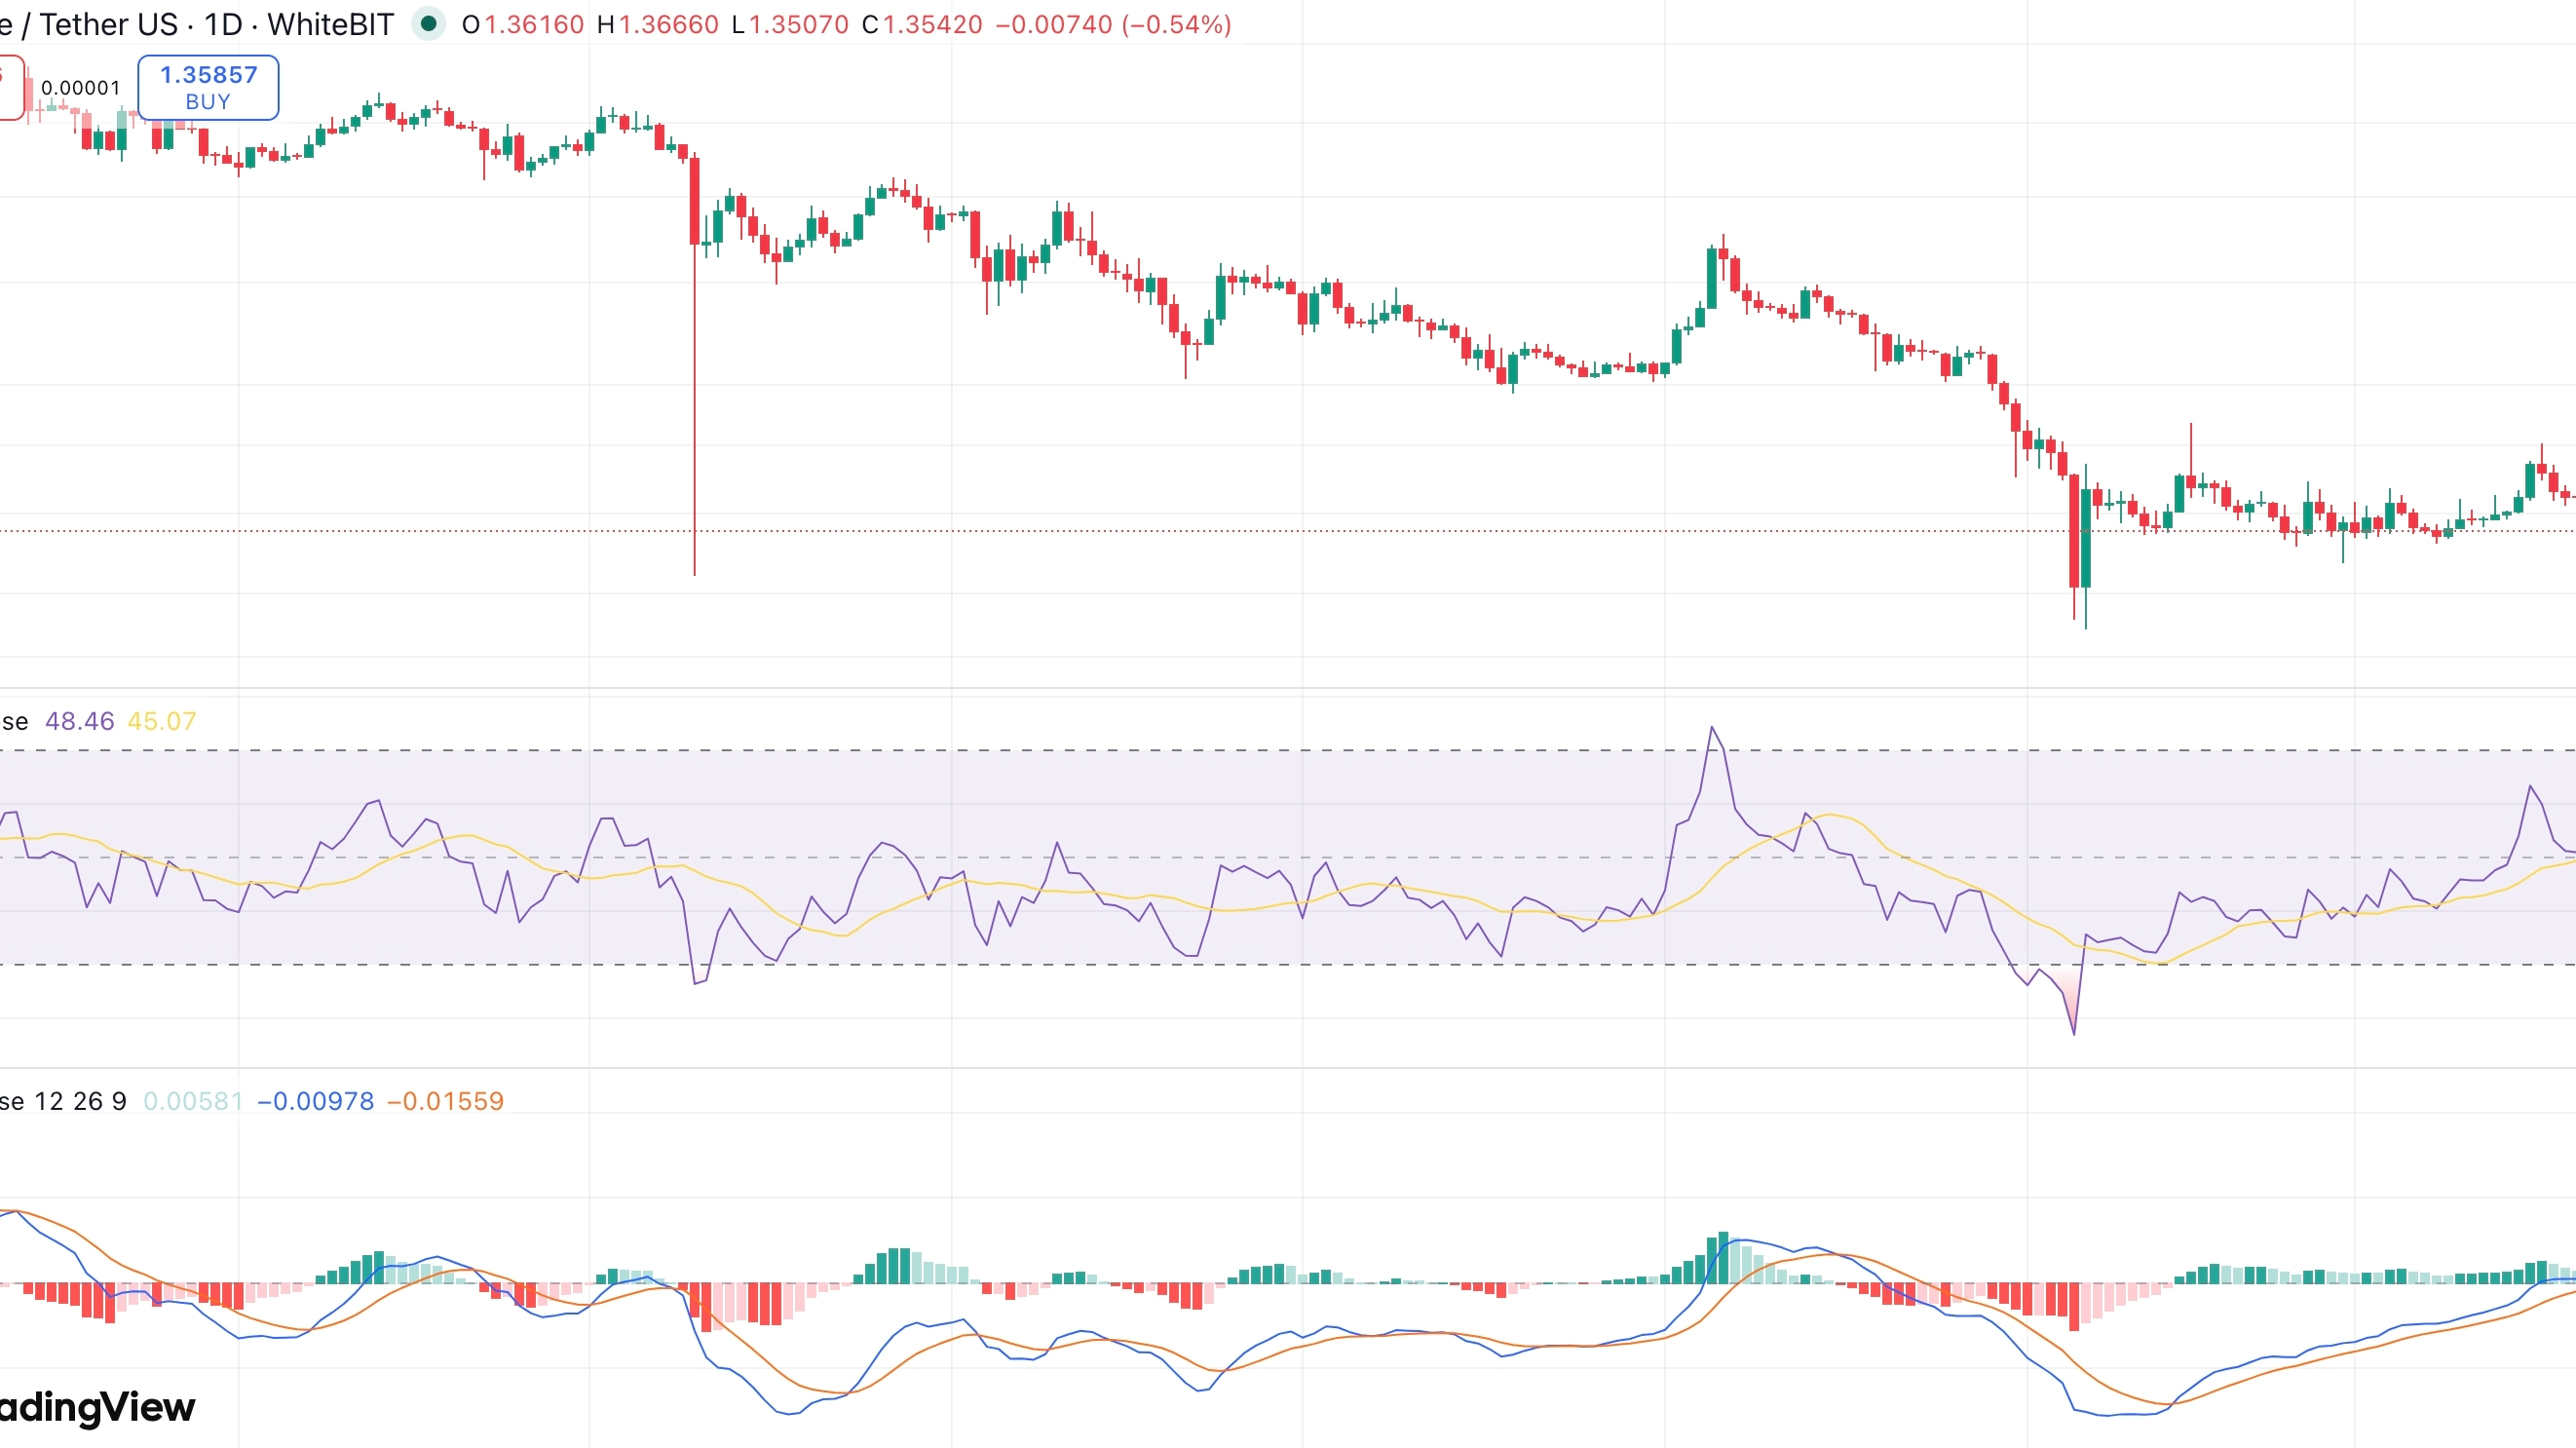Click the light green histogram value 0.00581
2576x1448 pixels.
tap(193, 1101)
